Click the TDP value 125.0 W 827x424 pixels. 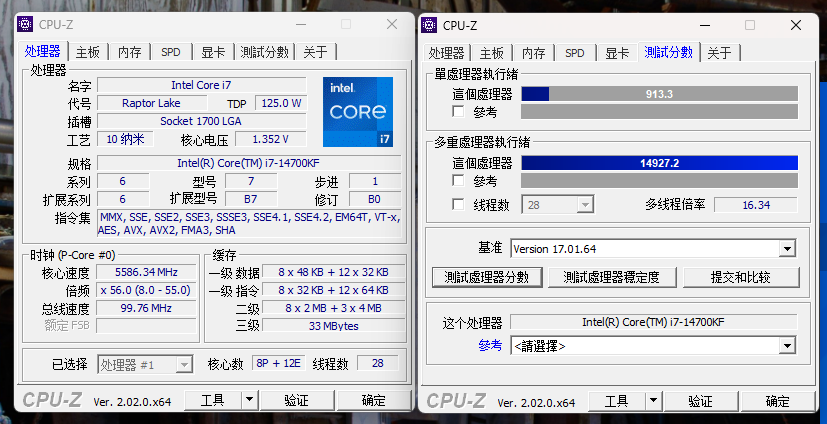click(281, 103)
